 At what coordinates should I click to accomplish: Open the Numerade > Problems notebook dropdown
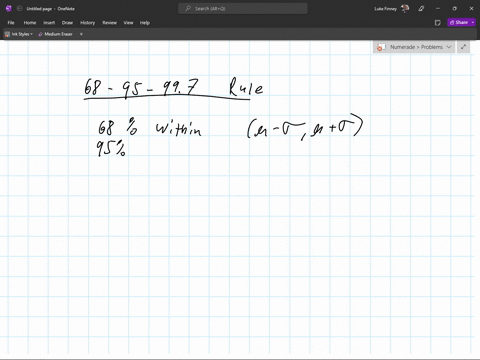pos(414,47)
